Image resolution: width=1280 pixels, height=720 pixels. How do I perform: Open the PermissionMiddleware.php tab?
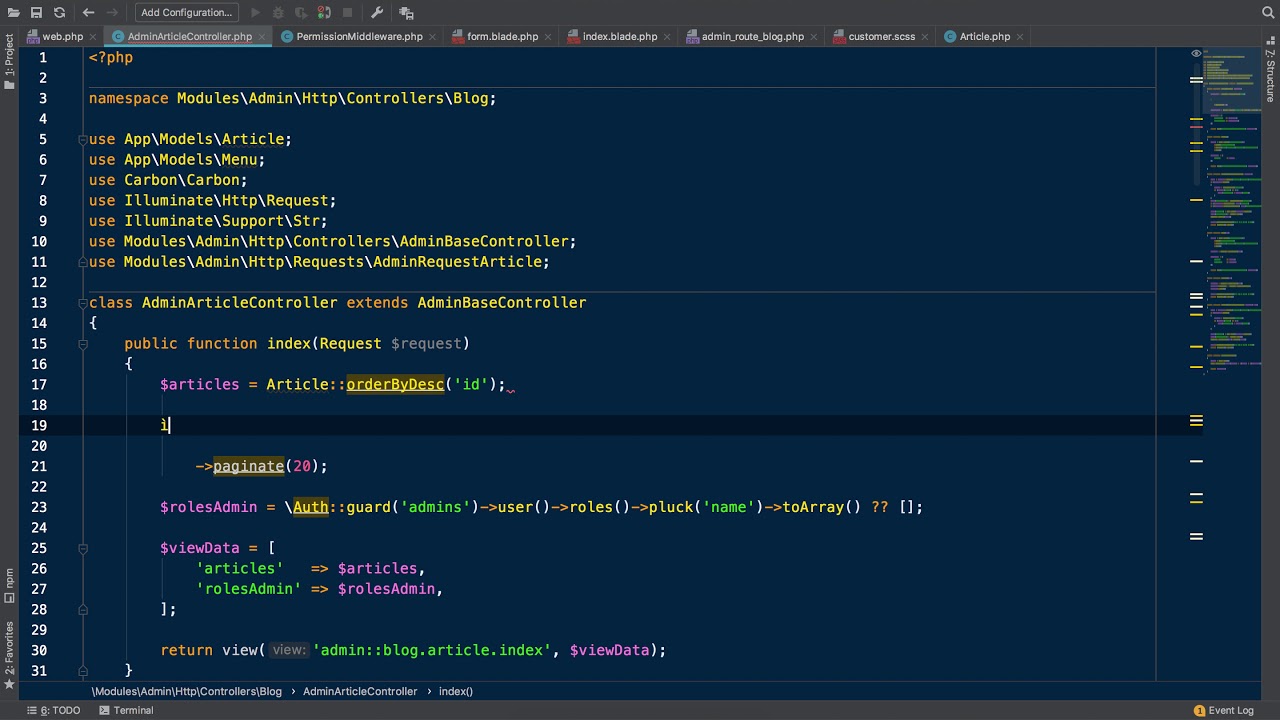pos(359,36)
